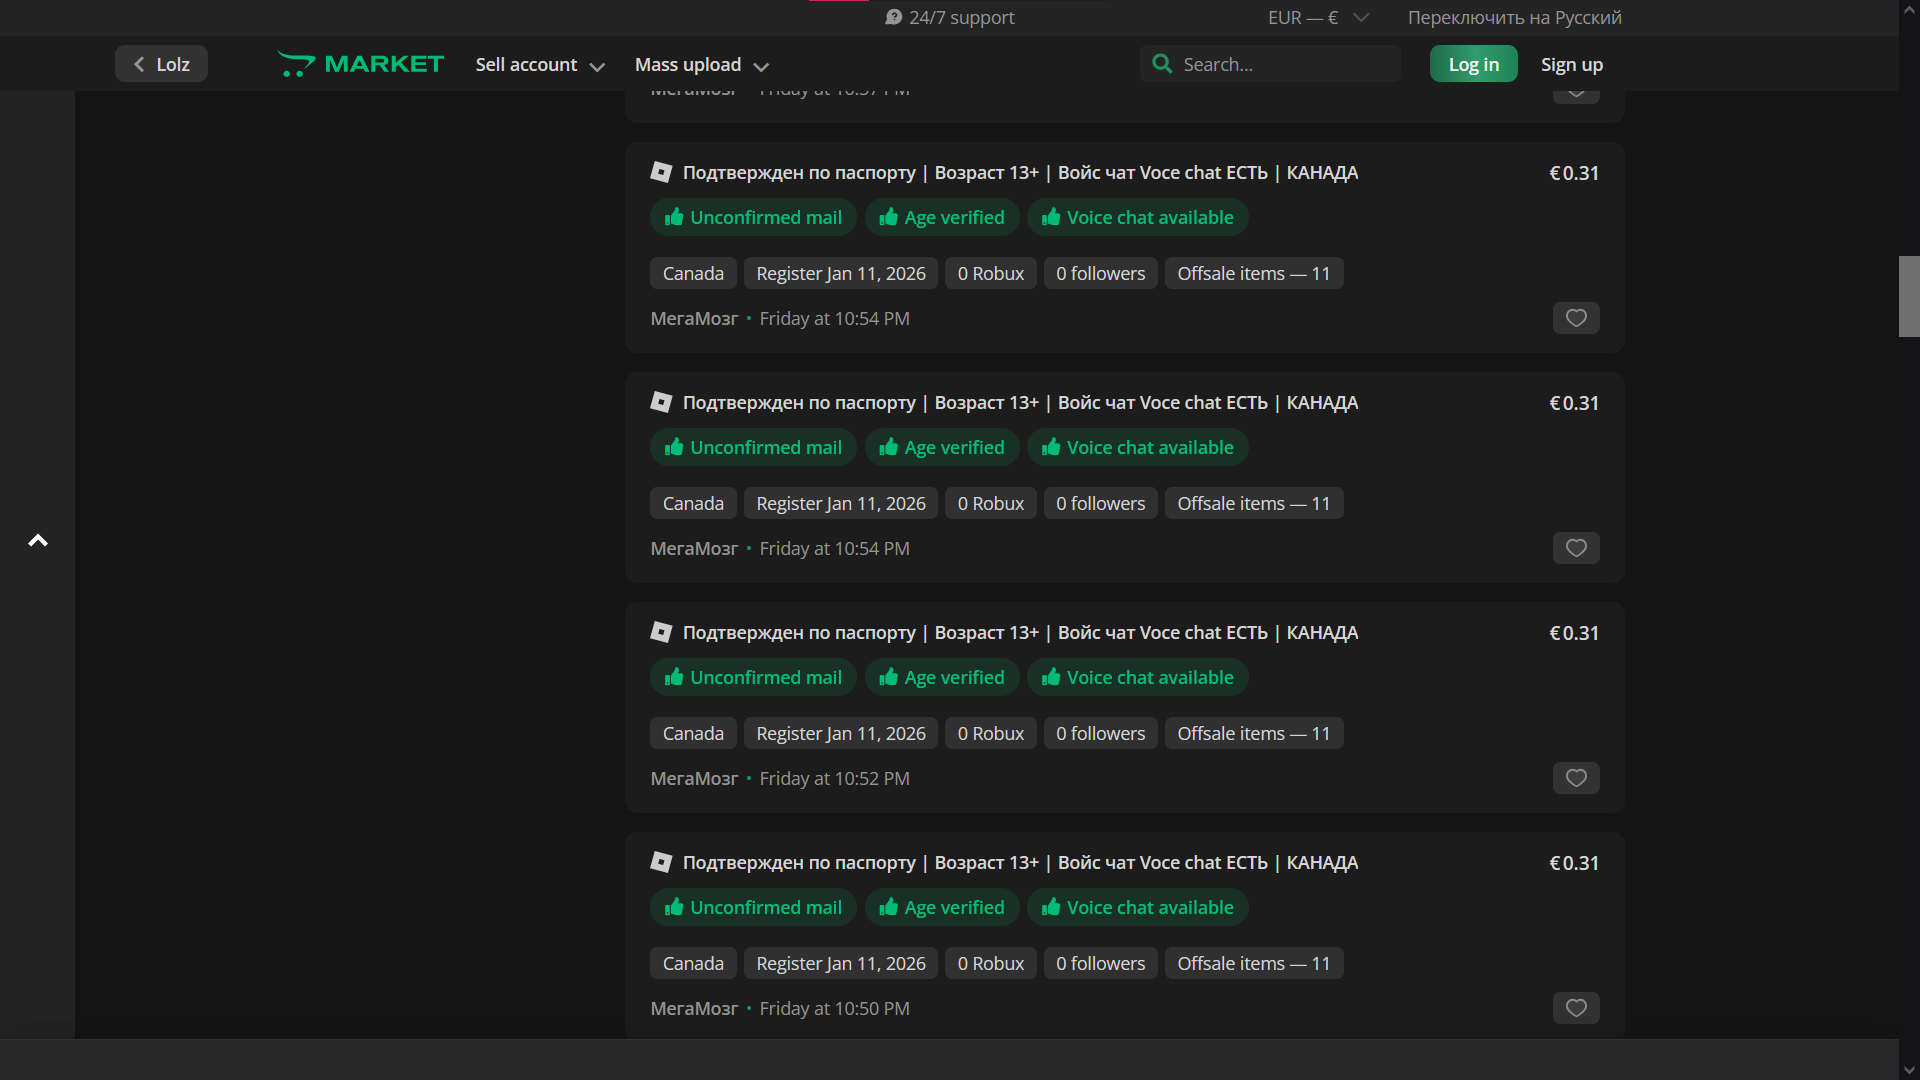This screenshot has width=1920, height=1080.
Task: Switch language to Русский
Action: point(1514,17)
